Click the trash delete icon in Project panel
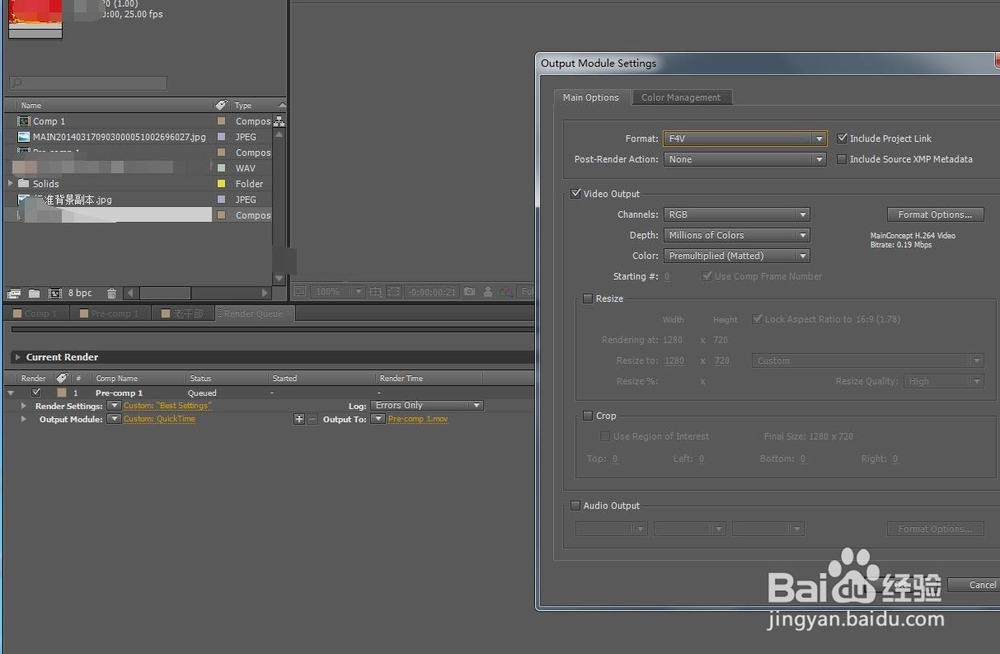Viewport: 1000px width, 654px height. tap(112, 294)
